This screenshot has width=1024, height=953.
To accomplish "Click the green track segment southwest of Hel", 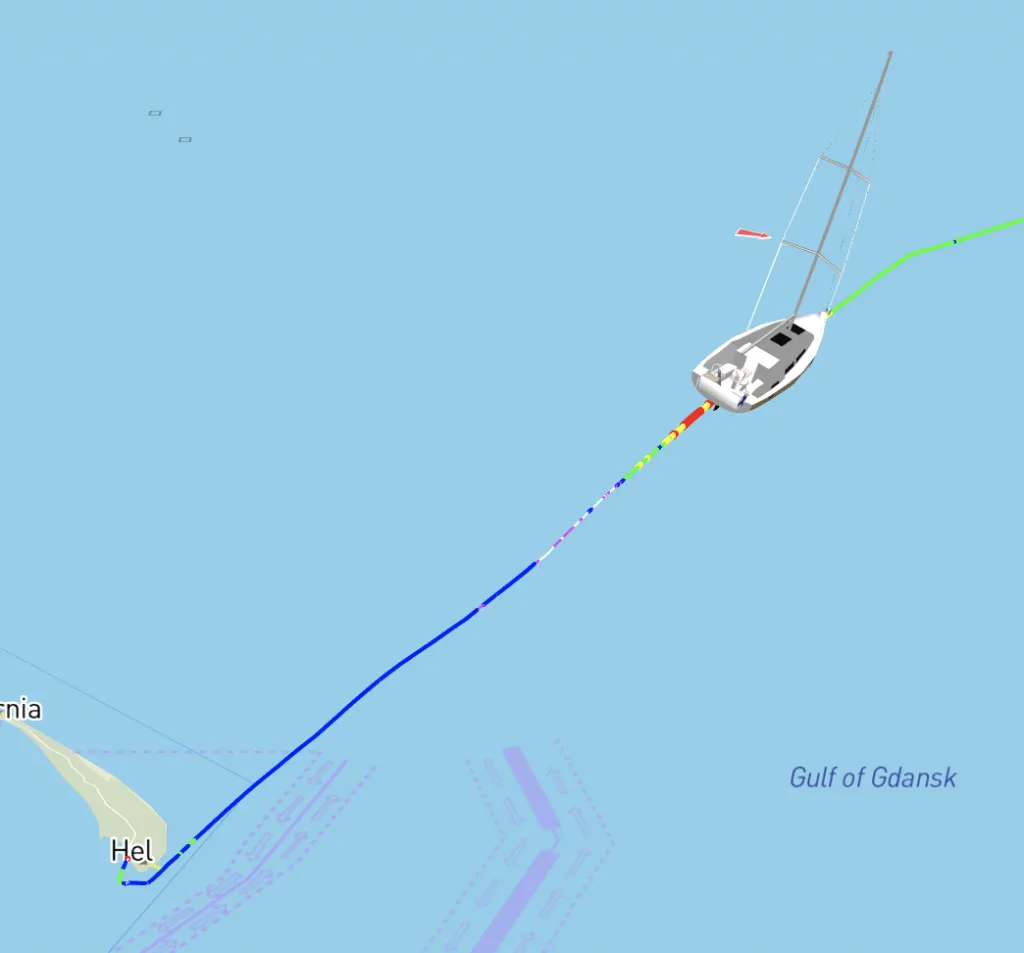I will point(120,875).
